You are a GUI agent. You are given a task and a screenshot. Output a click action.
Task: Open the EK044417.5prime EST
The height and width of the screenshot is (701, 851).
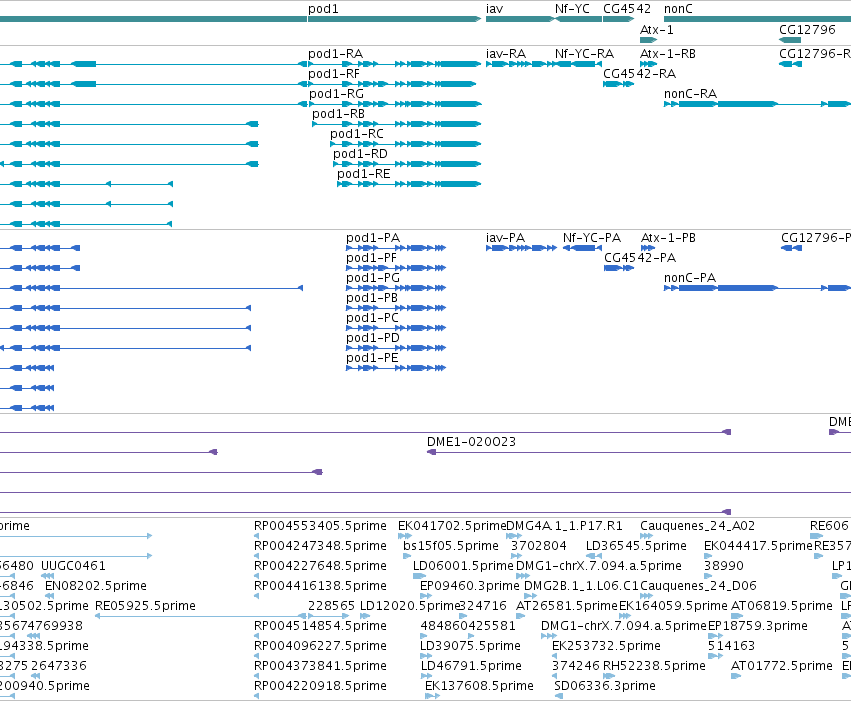[x=758, y=546]
